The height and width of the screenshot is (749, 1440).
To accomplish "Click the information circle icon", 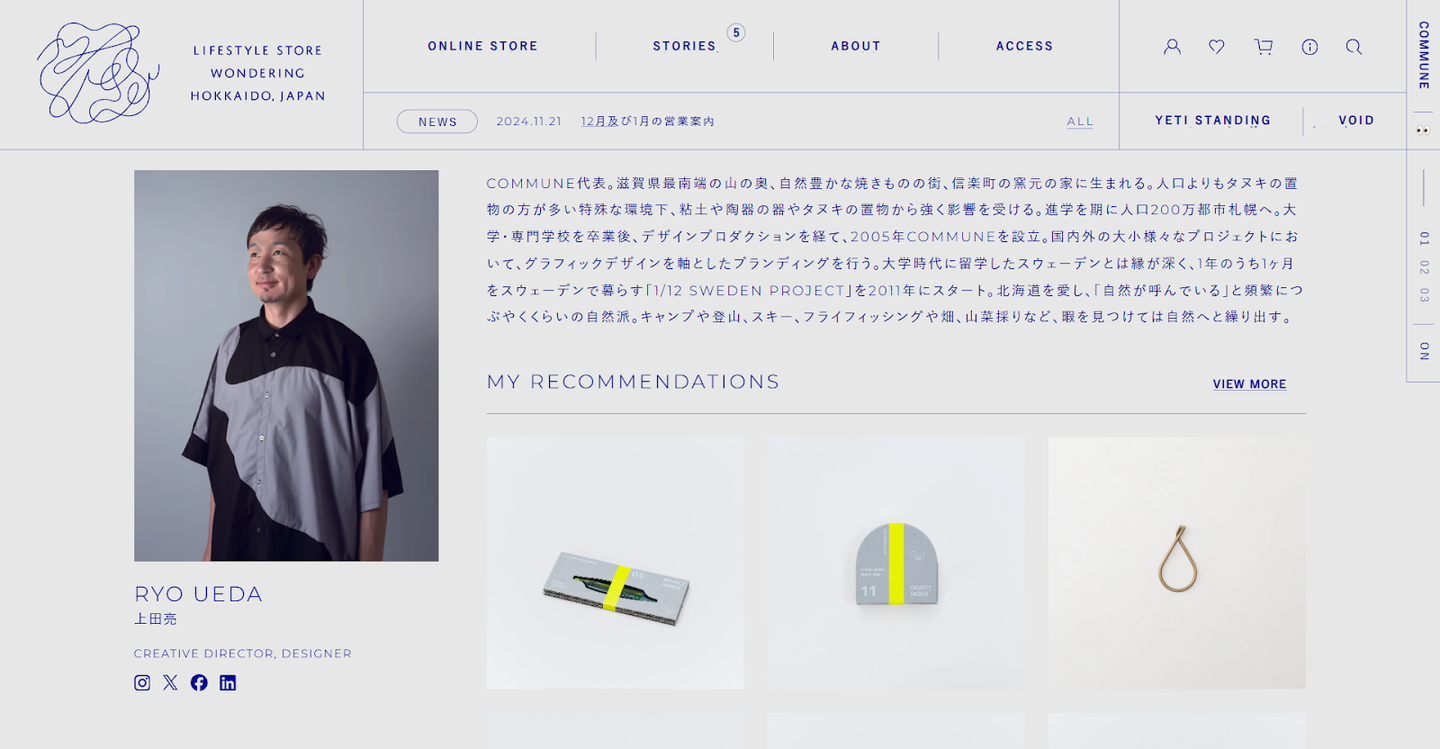I will pyautogui.click(x=1310, y=47).
